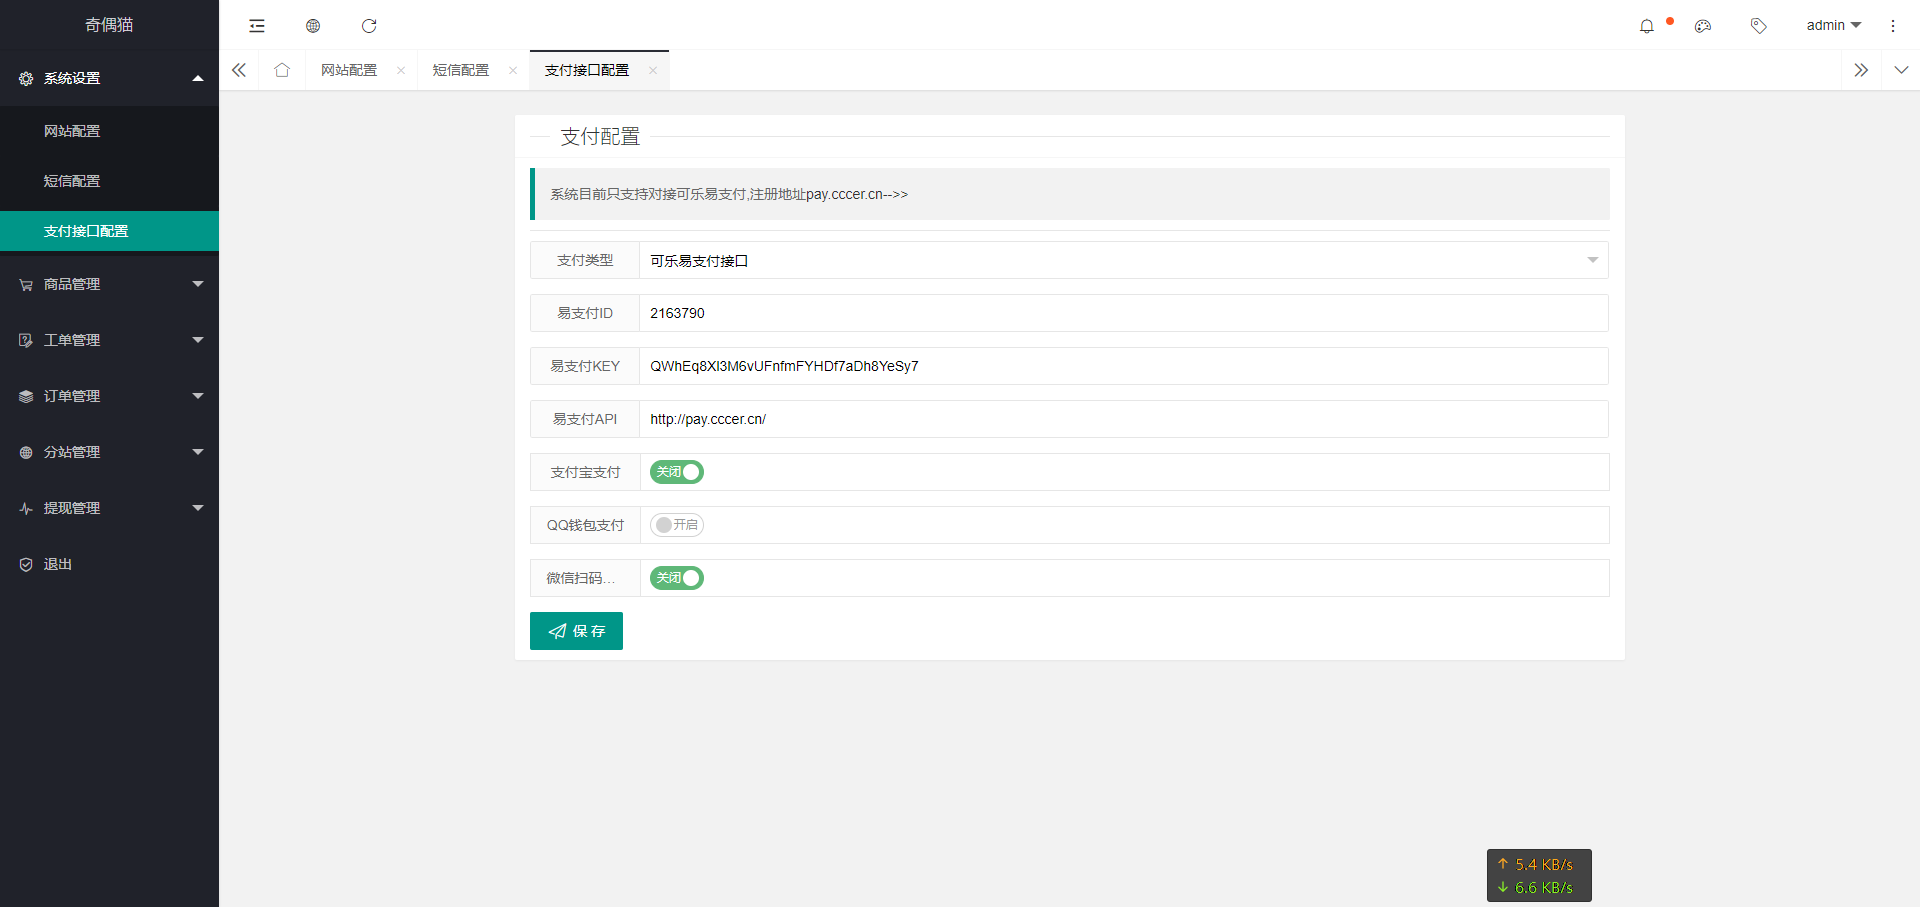Toggle the QQ钱包支付 switch
The image size is (1920, 907).
[677, 525]
